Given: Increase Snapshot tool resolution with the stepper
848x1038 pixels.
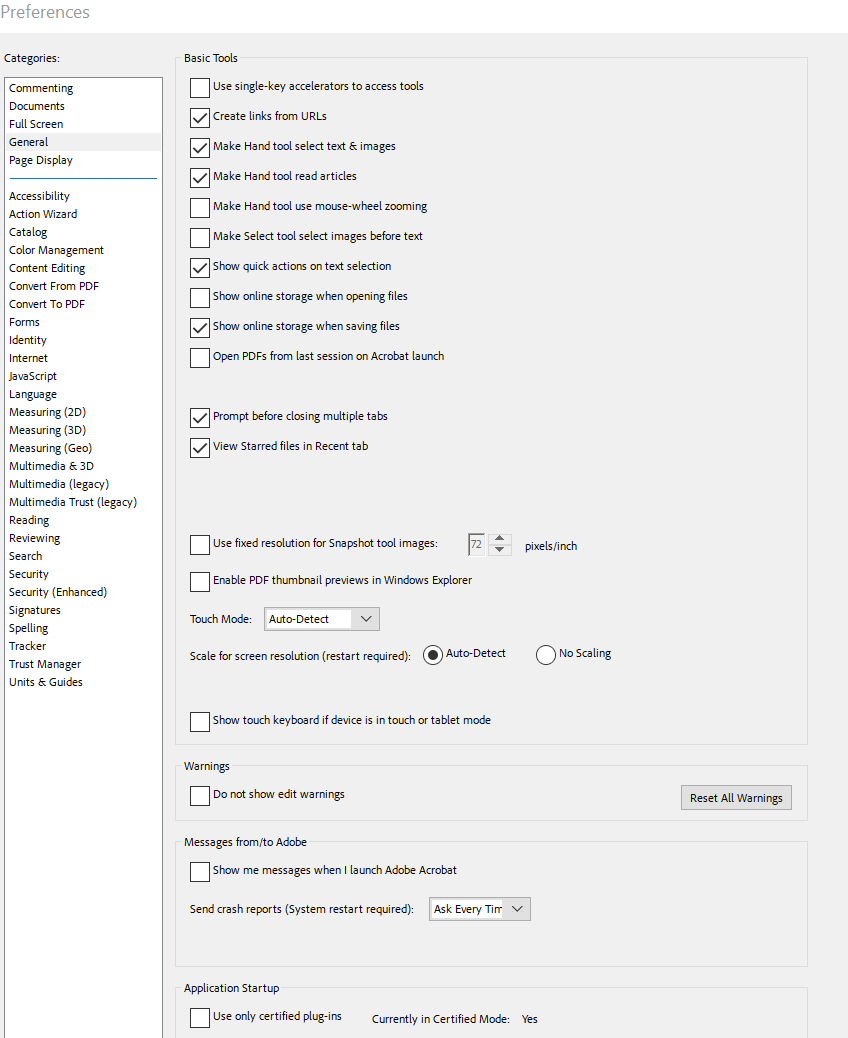Looking at the screenshot, I should [x=500, y=539].
